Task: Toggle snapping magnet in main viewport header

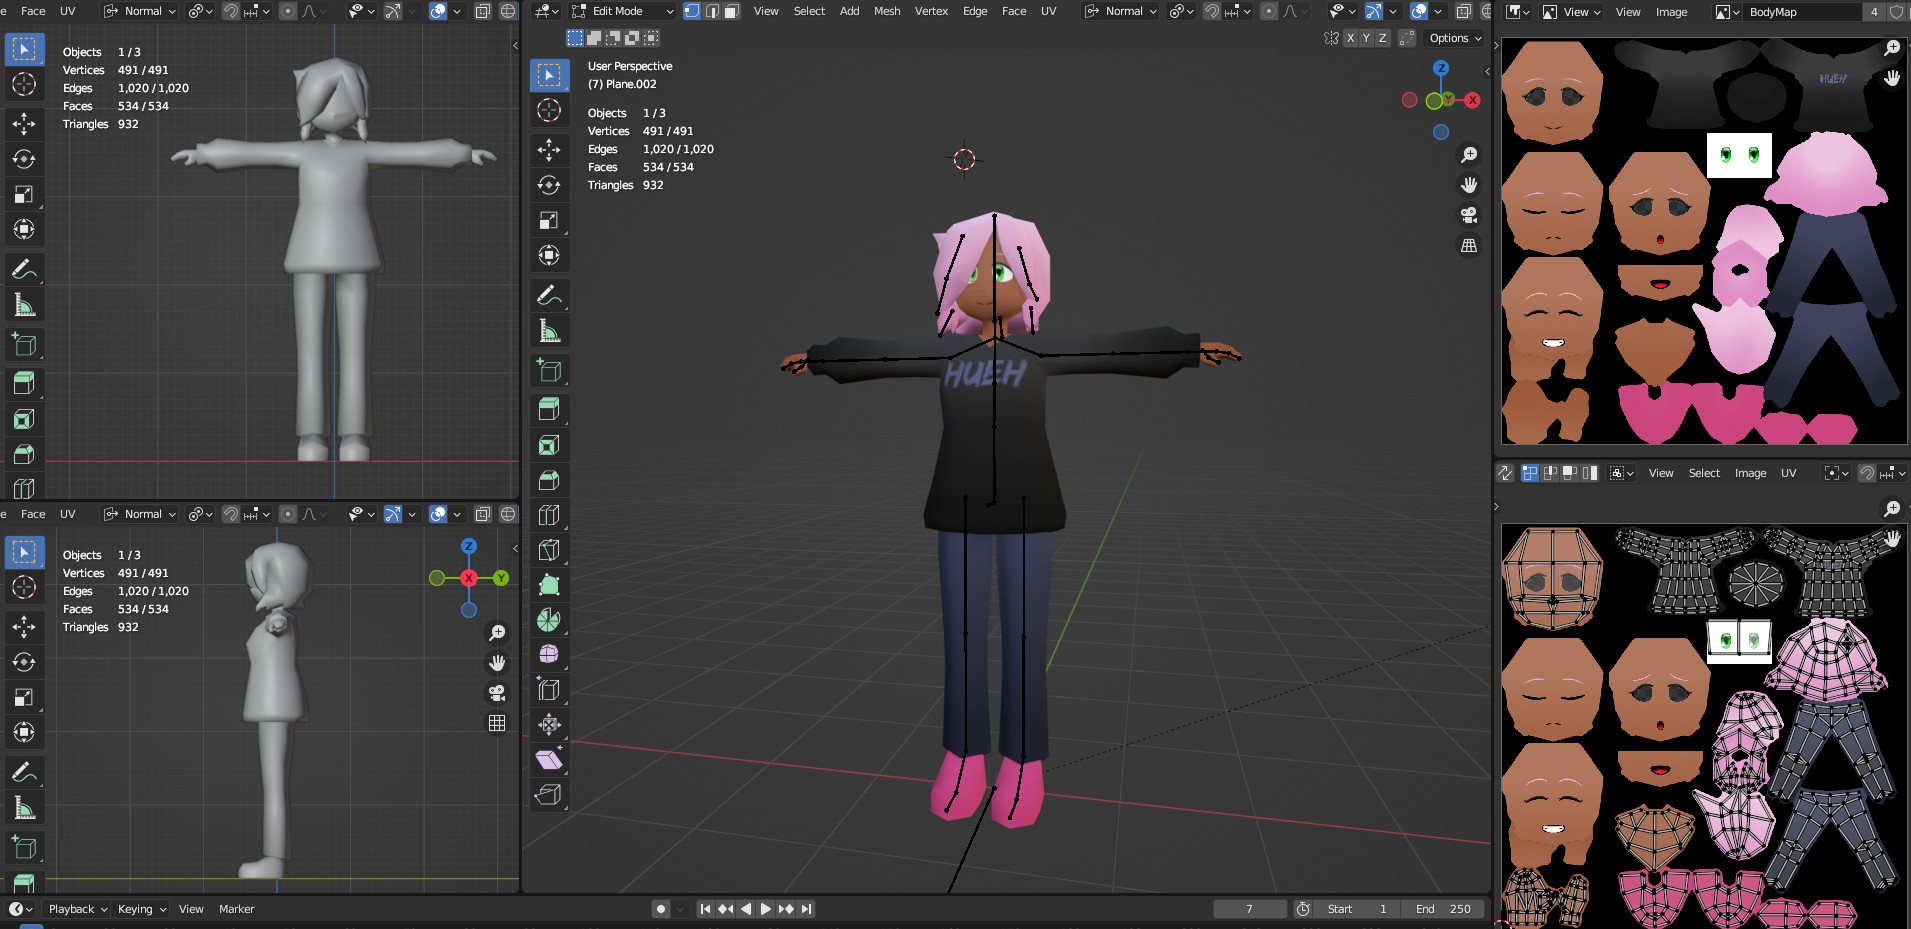Action: (x=1212, y=11)
